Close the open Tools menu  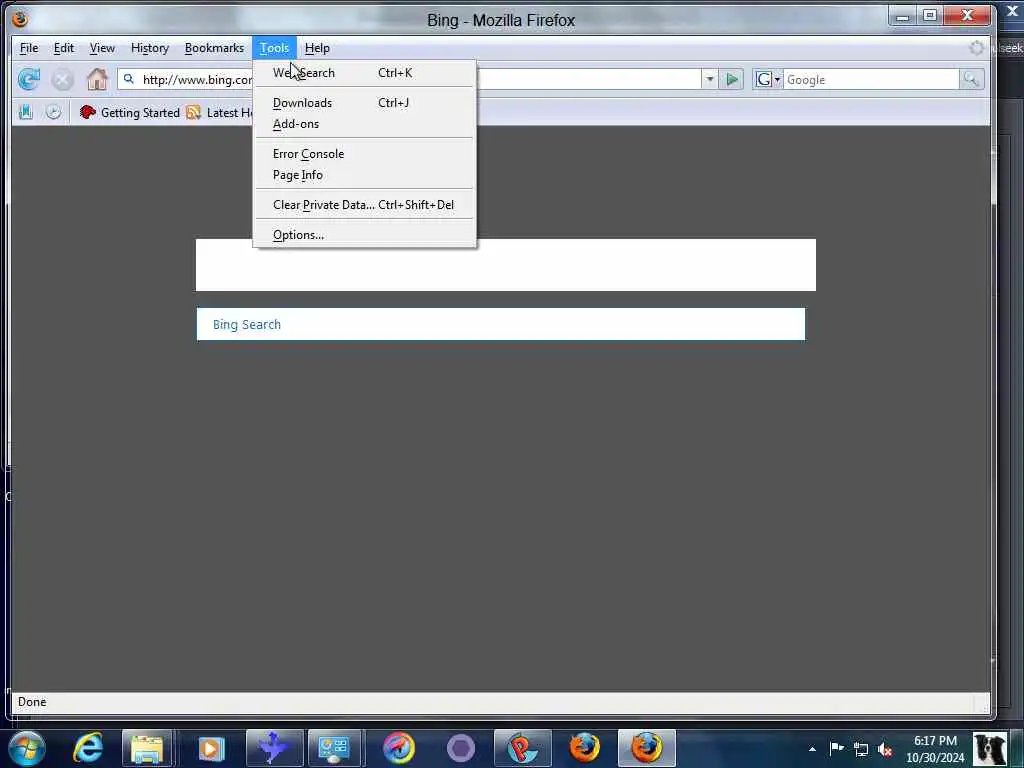click(x=274, y=48)
